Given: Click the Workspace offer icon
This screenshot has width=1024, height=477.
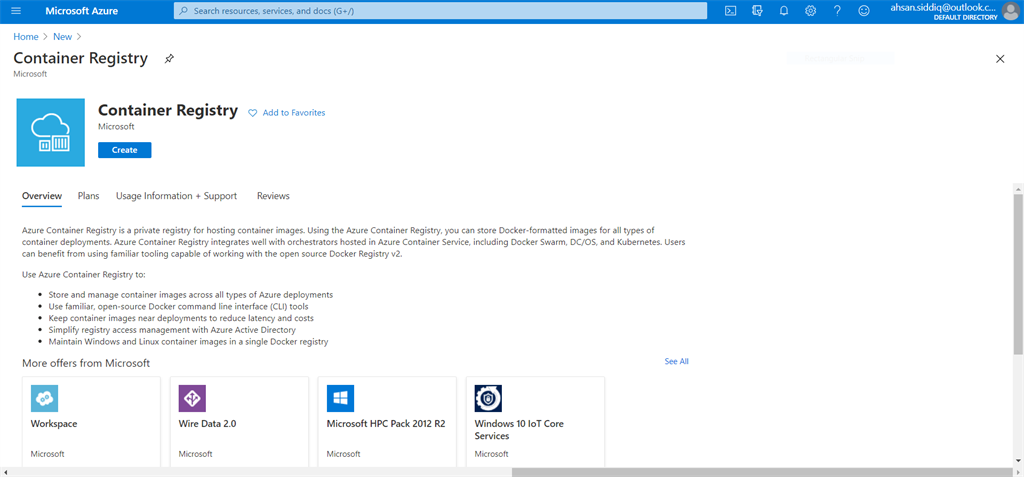Looking at the screenshot, I should click(x=44, y=398).
